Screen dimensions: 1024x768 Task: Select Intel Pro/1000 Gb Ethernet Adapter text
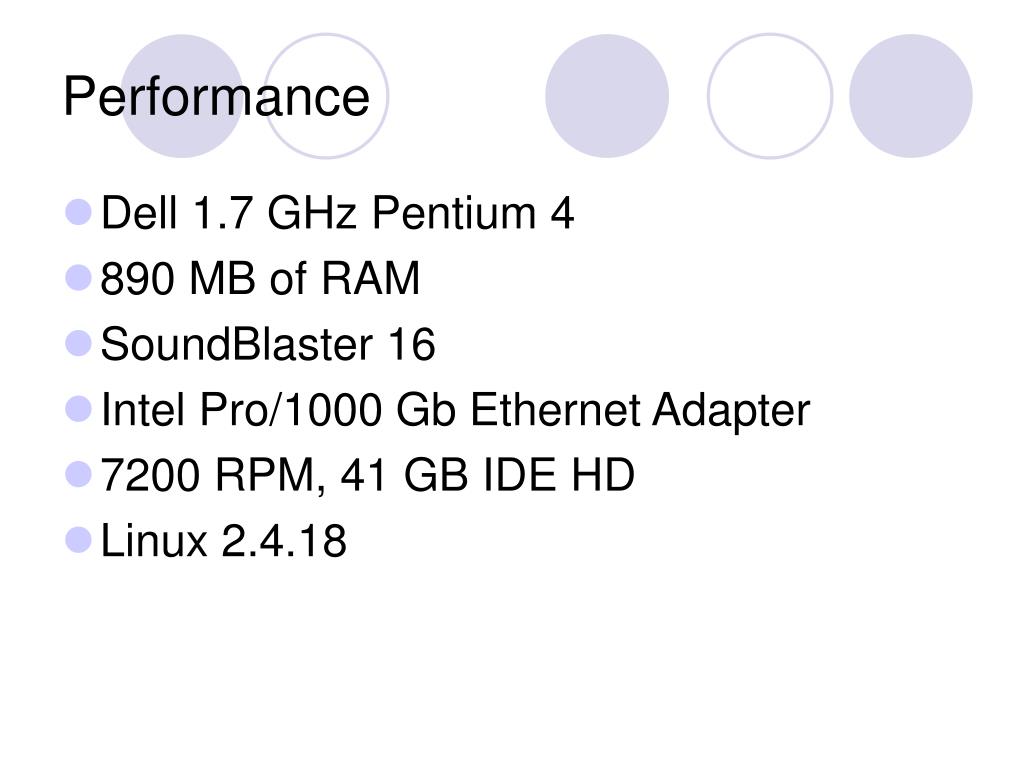coord(455,410)
